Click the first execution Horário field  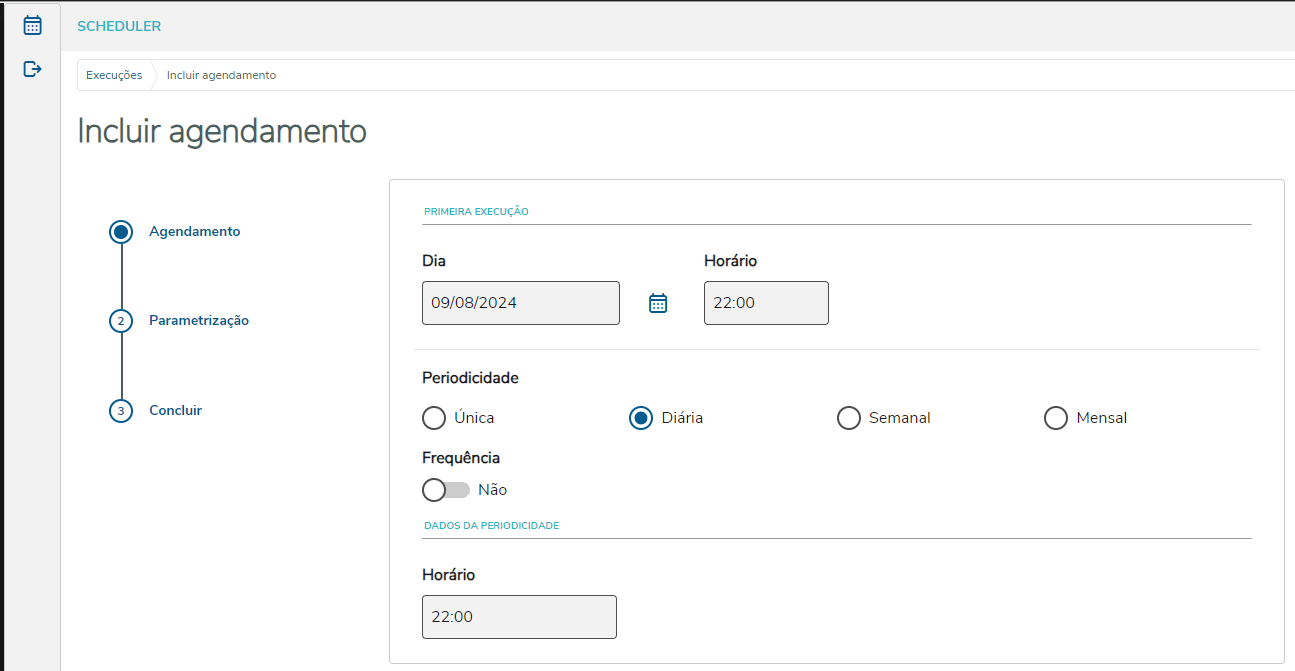click(766, 303)
